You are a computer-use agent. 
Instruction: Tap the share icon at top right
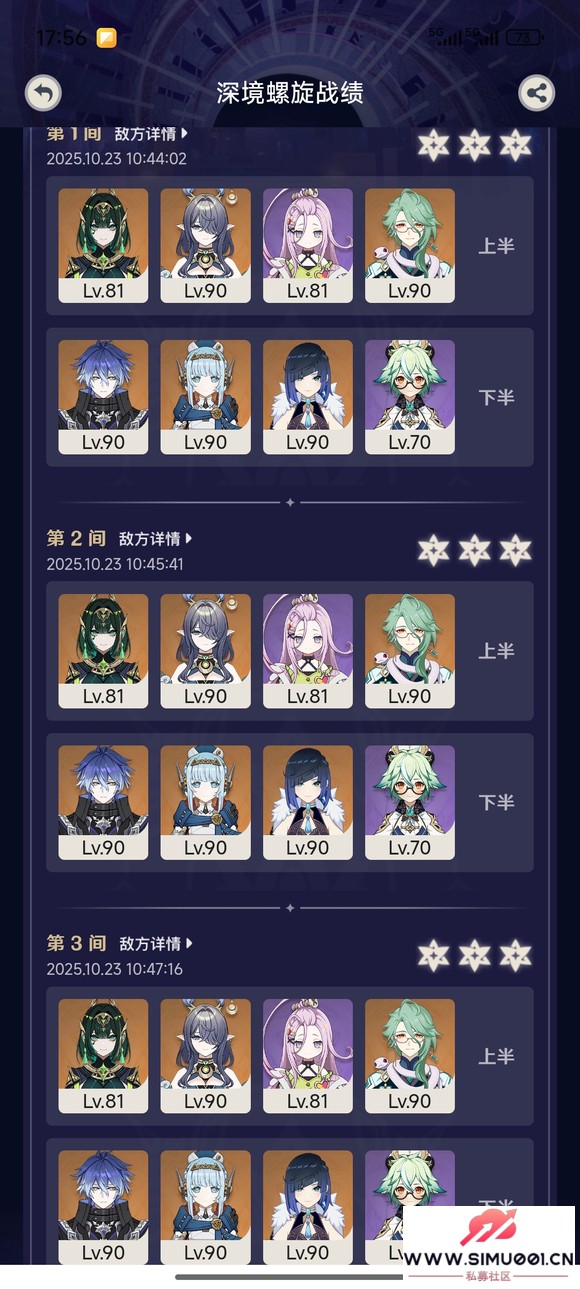pyautogui.click(x=537, y=93)
